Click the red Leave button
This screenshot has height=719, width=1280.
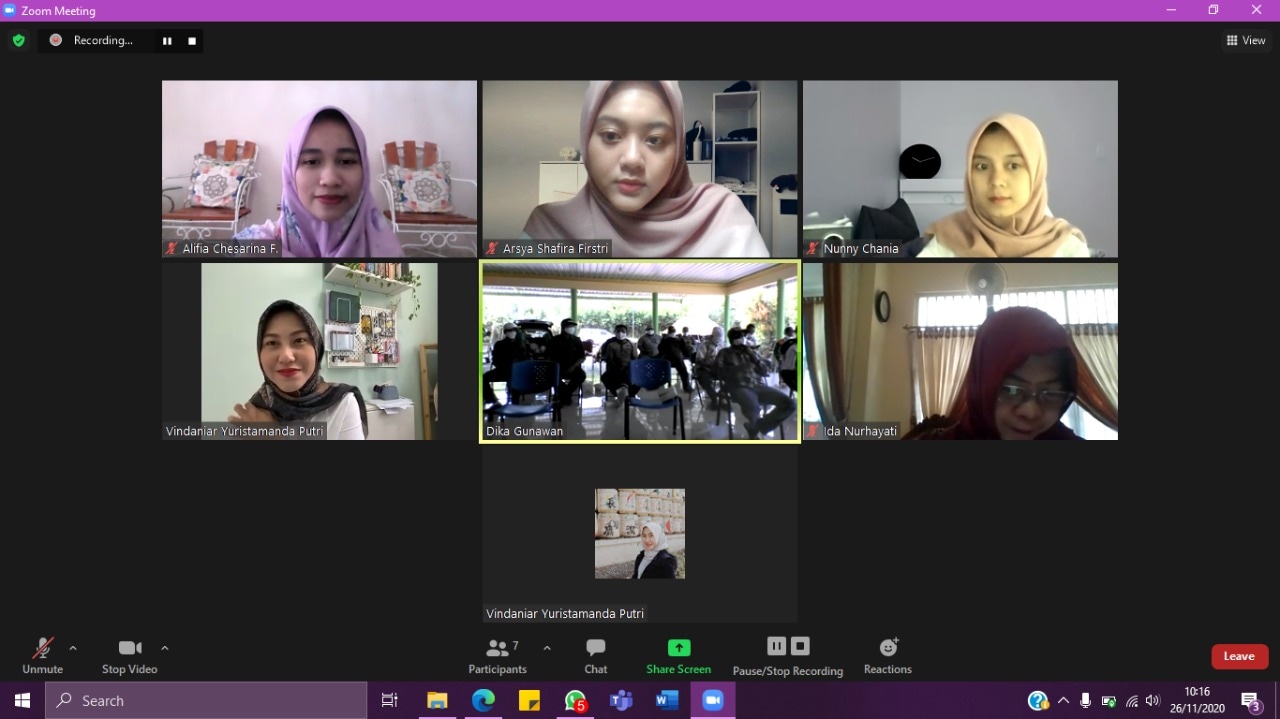[x=1239, y=656]
